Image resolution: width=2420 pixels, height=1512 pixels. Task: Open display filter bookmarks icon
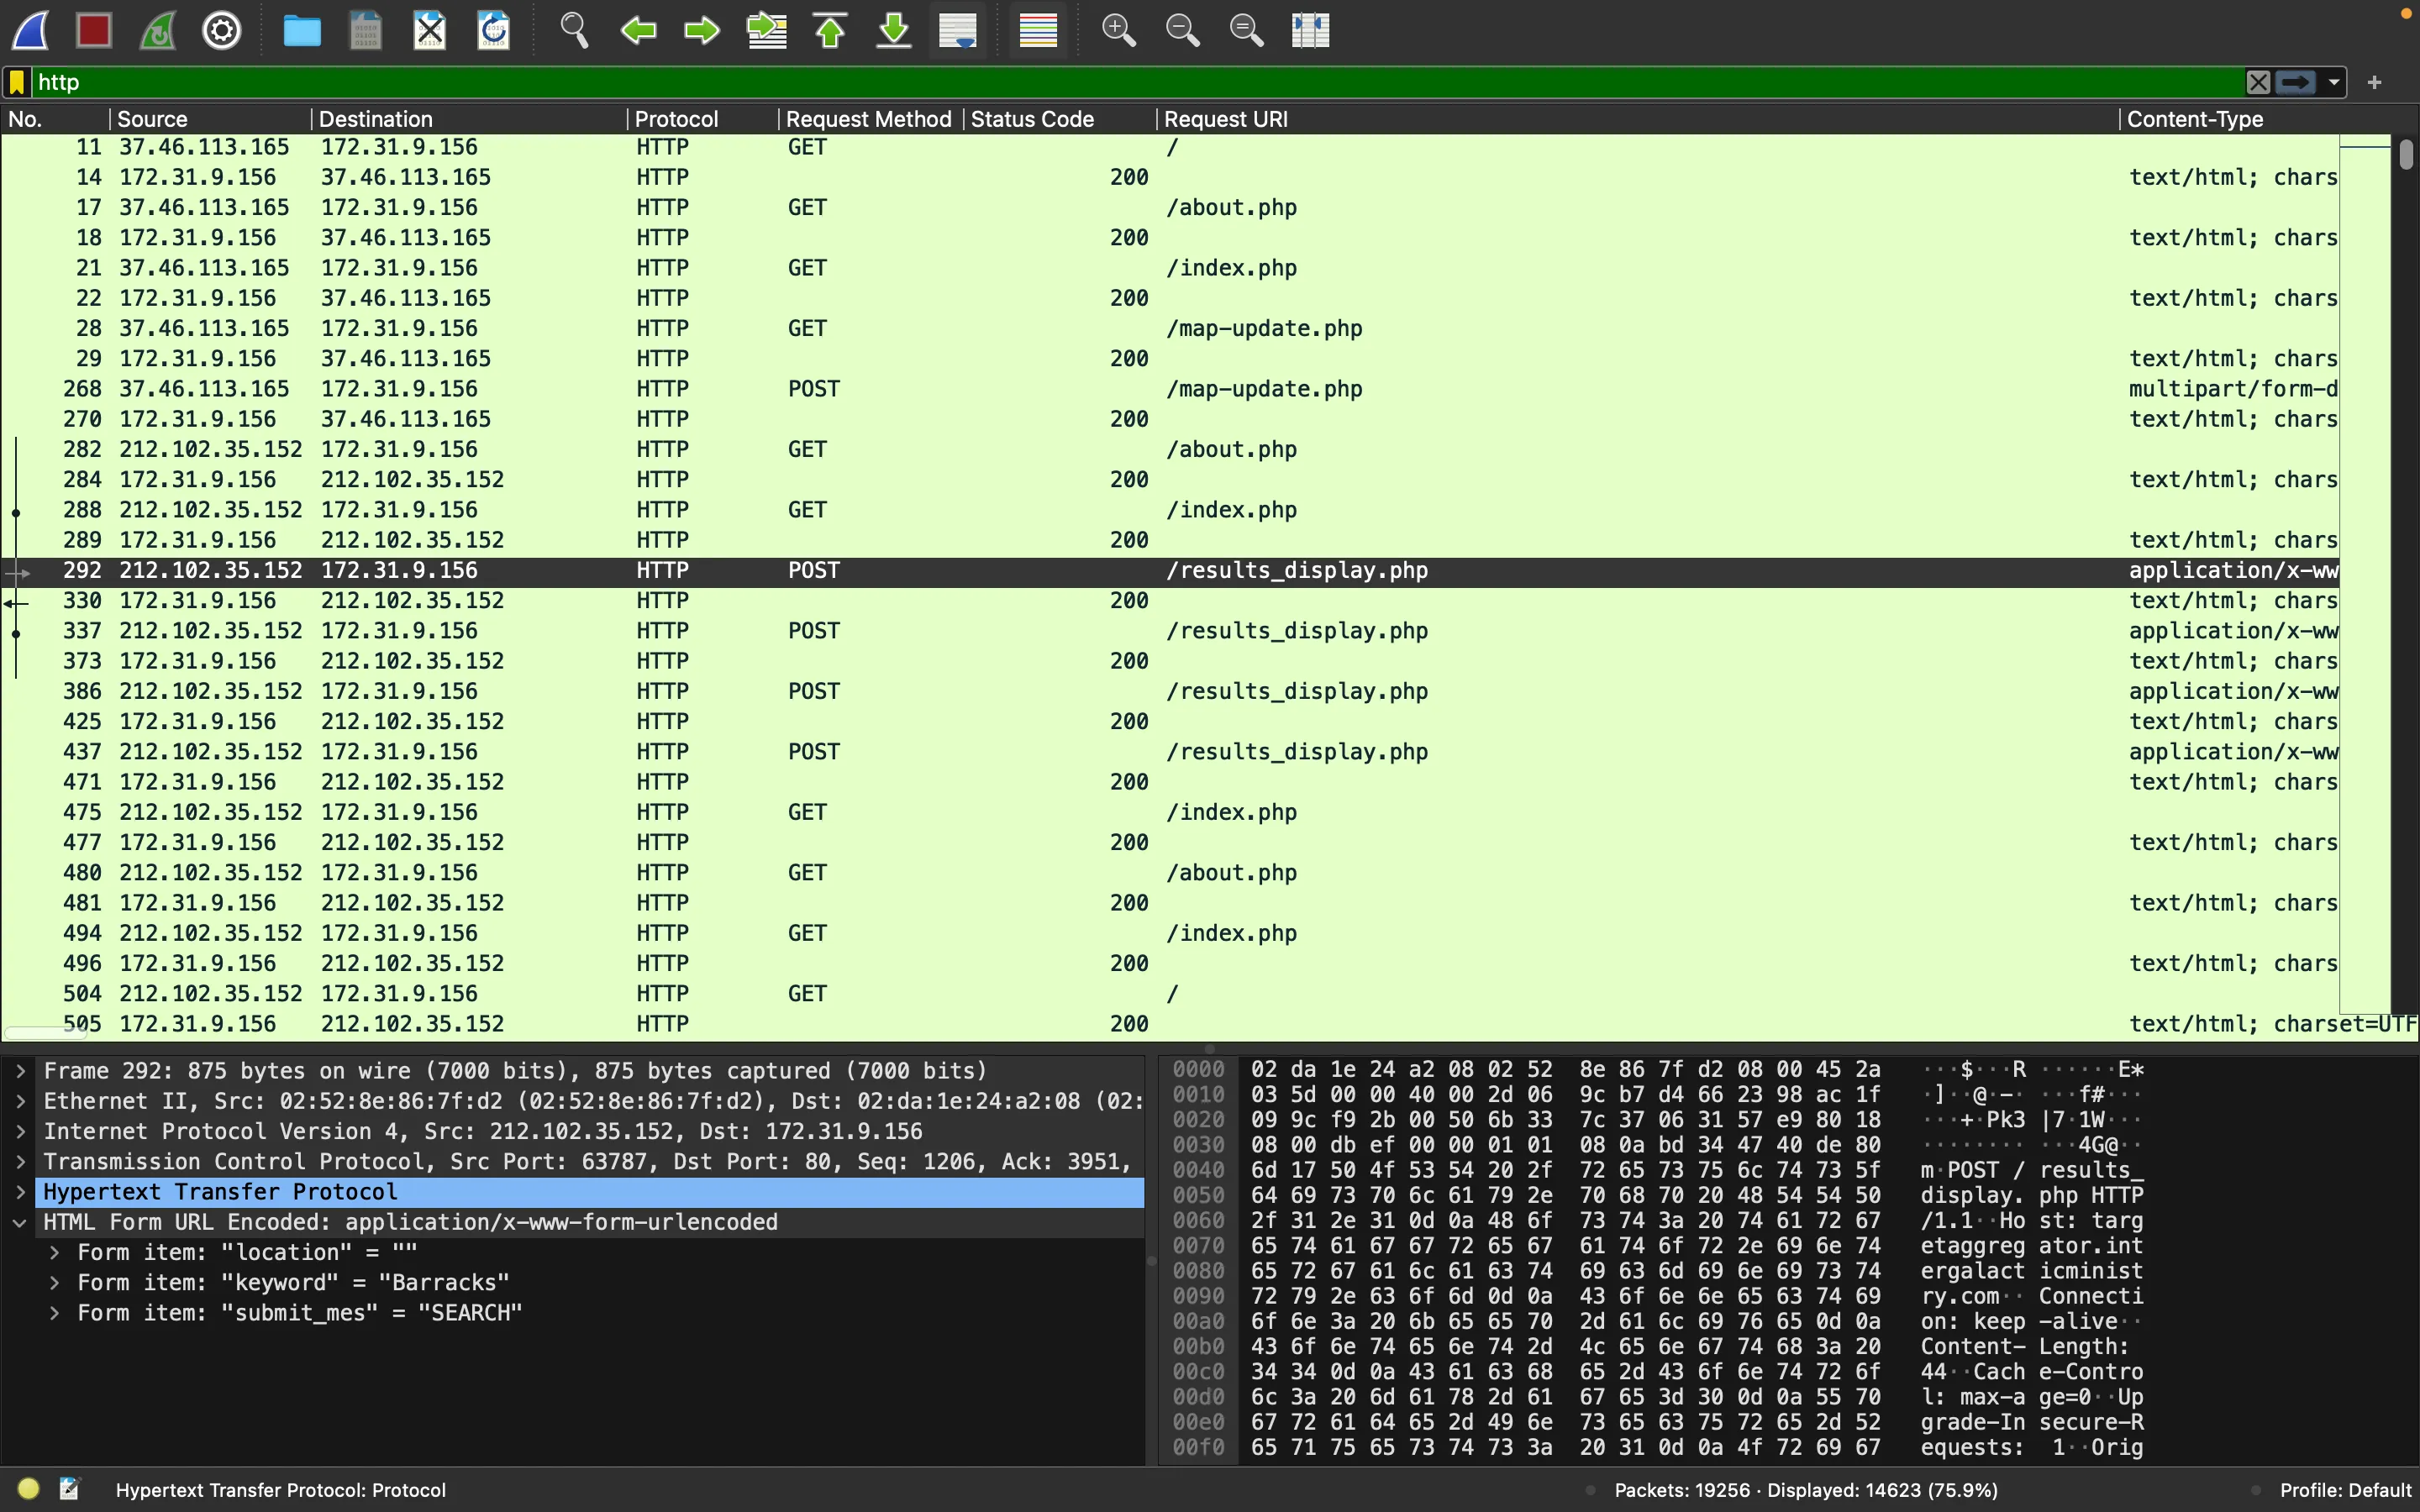point(17,82)
